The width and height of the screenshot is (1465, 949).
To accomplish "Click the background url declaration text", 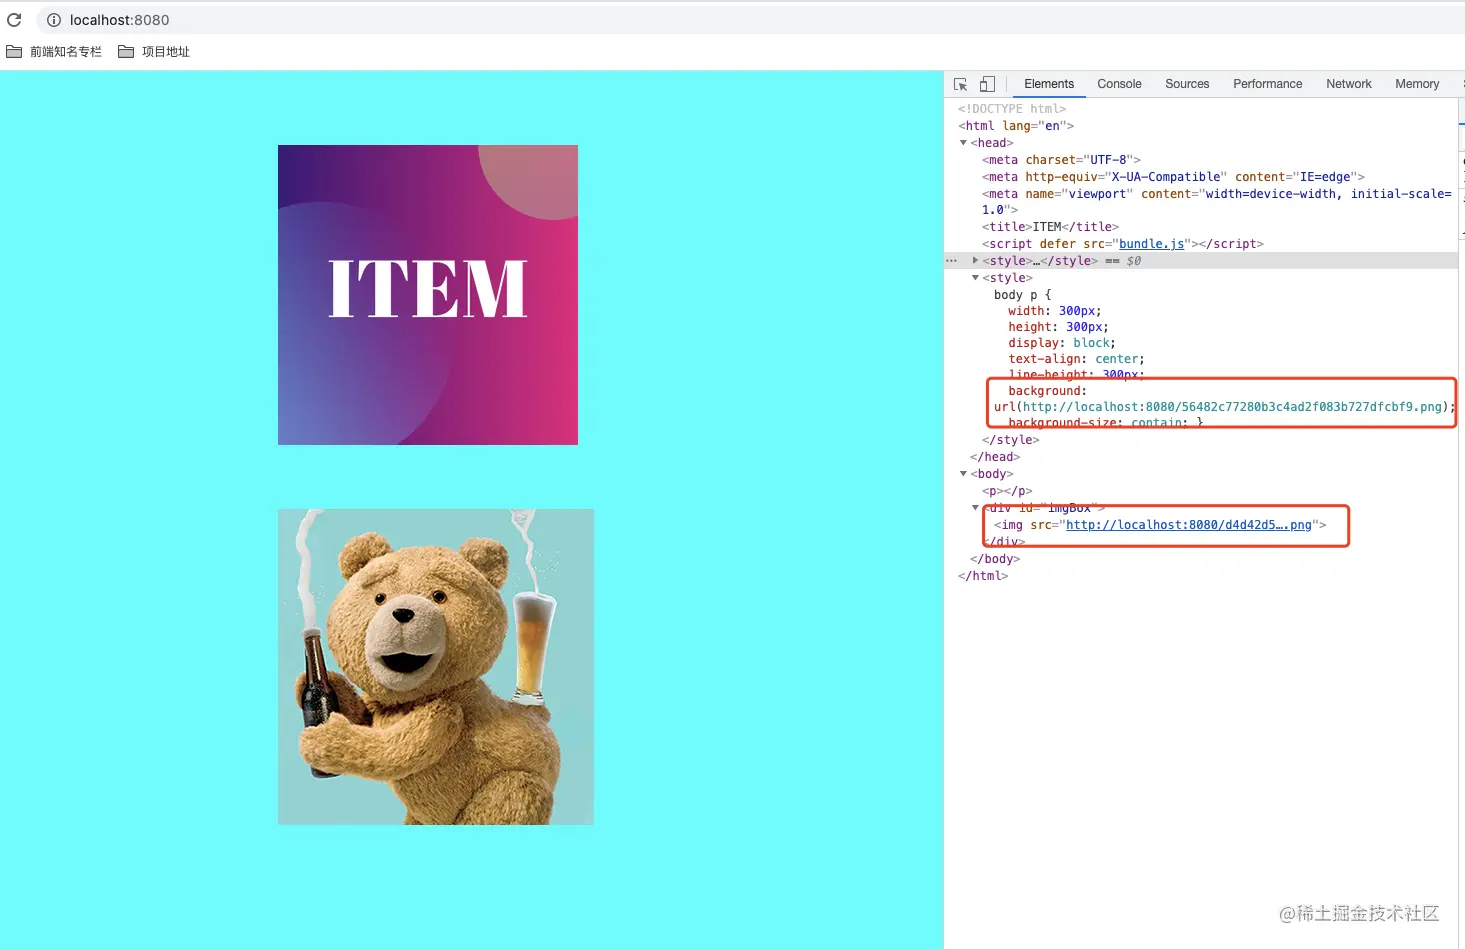I will 1225,399.
